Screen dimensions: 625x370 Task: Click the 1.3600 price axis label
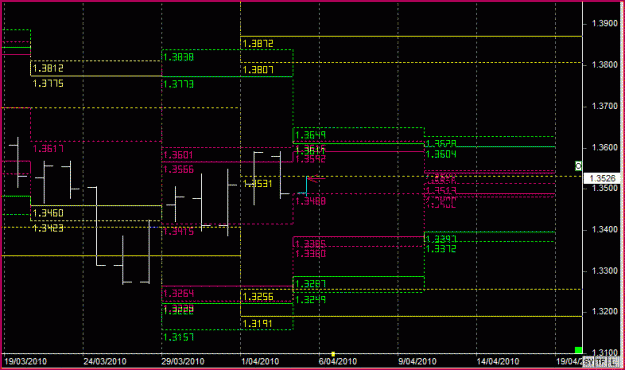tap(605, 147)
